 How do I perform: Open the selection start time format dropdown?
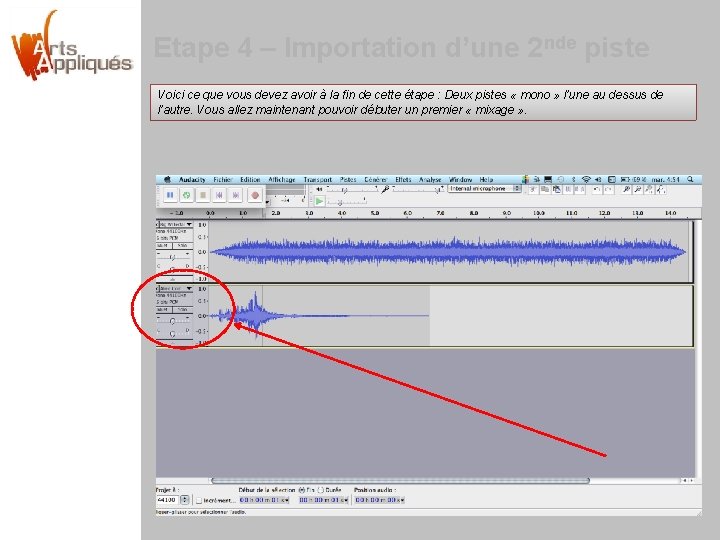point(286,500)
